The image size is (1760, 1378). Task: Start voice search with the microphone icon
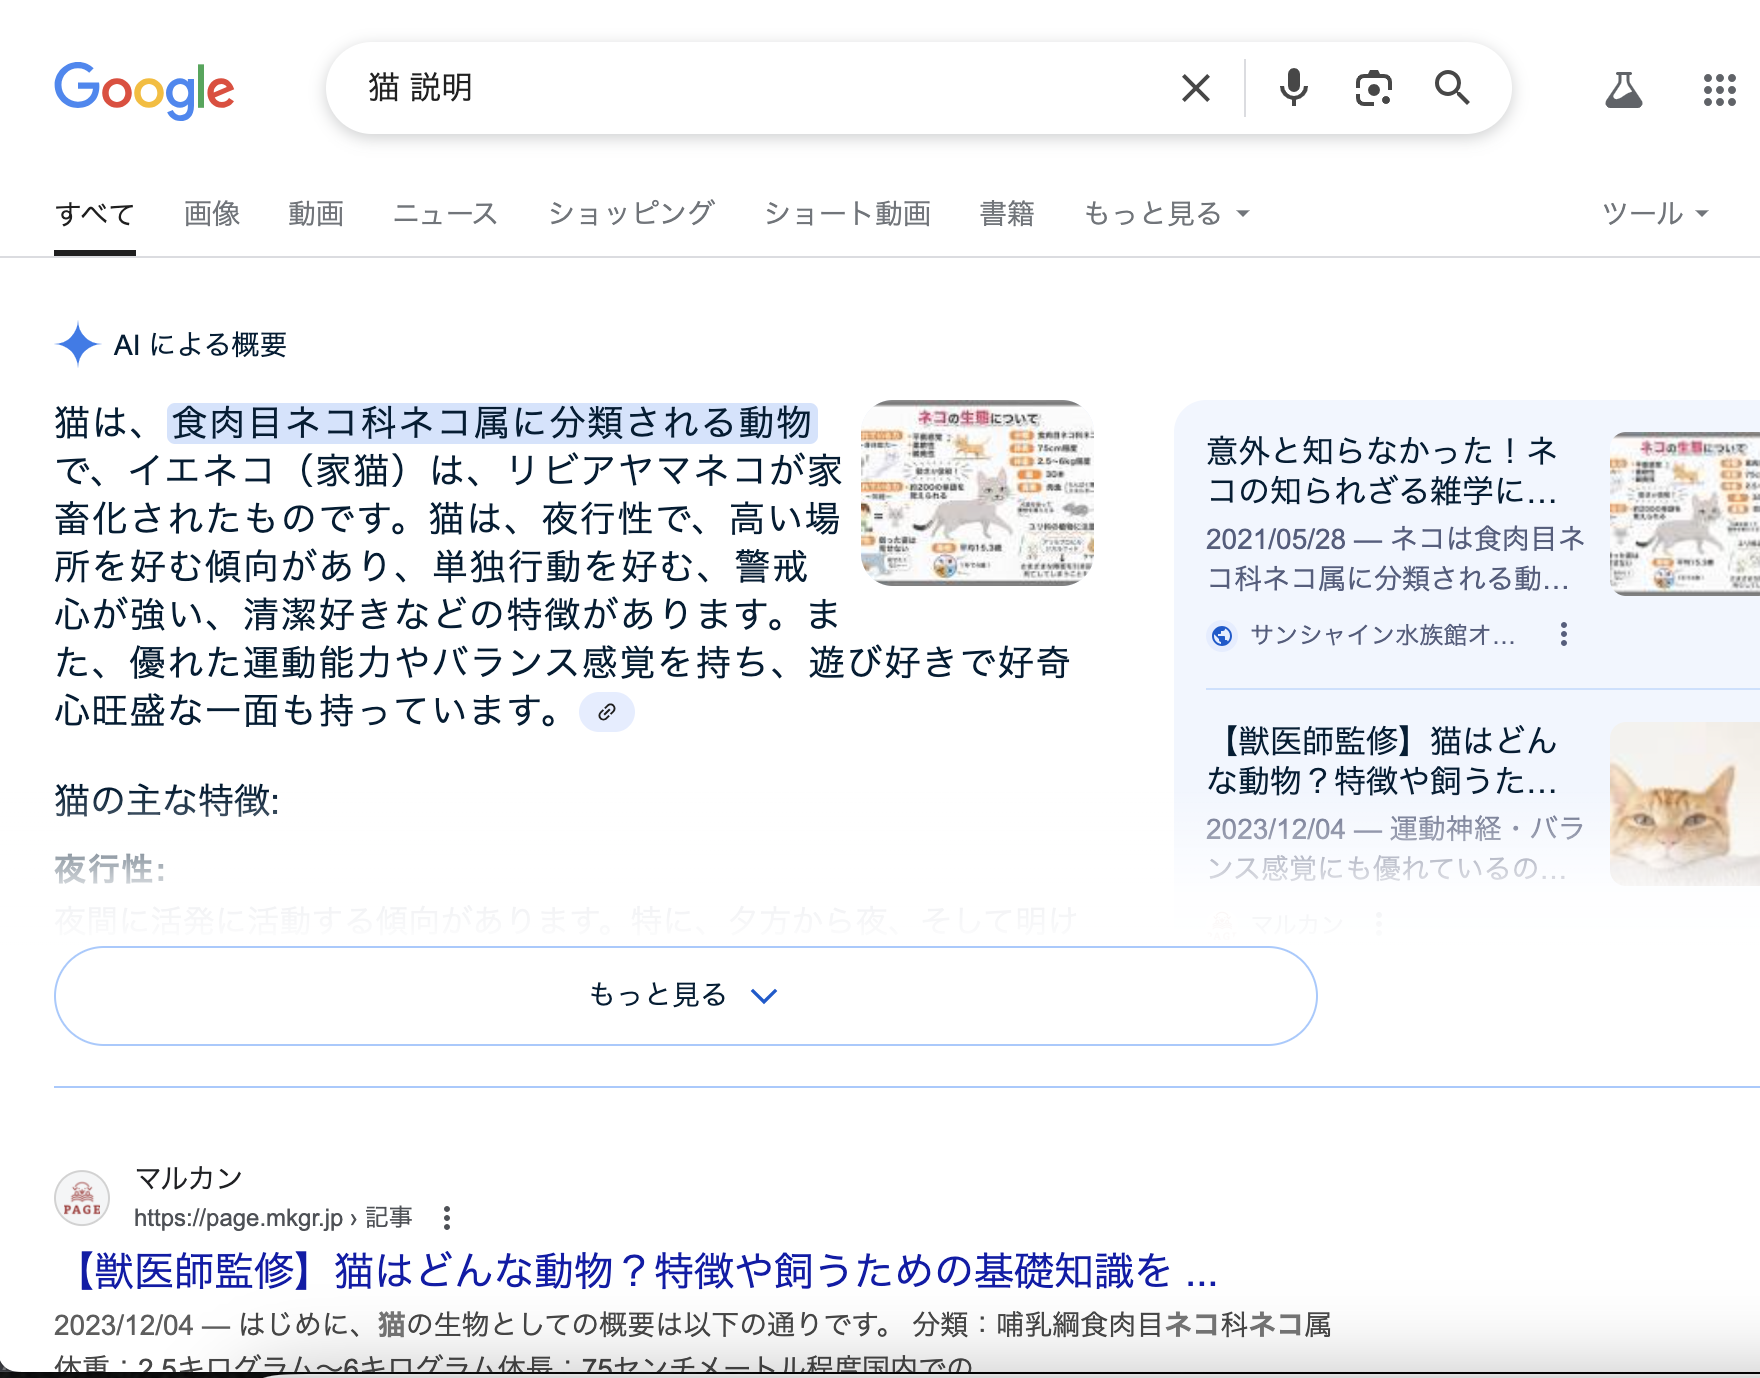[x=1293, y=88]
